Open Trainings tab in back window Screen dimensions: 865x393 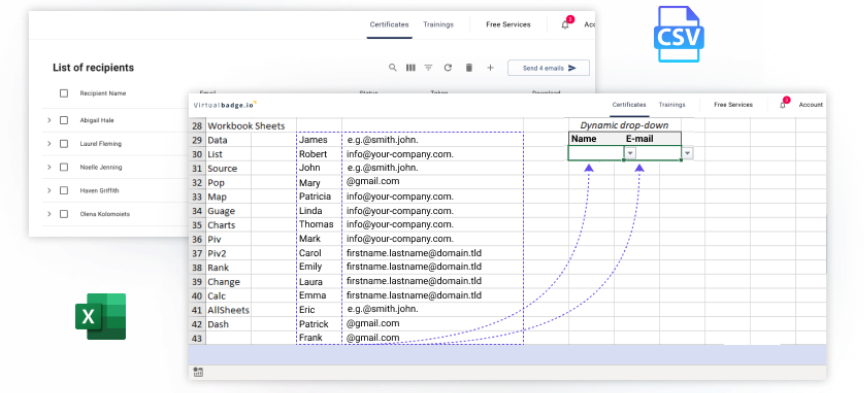tap(438, 24)
